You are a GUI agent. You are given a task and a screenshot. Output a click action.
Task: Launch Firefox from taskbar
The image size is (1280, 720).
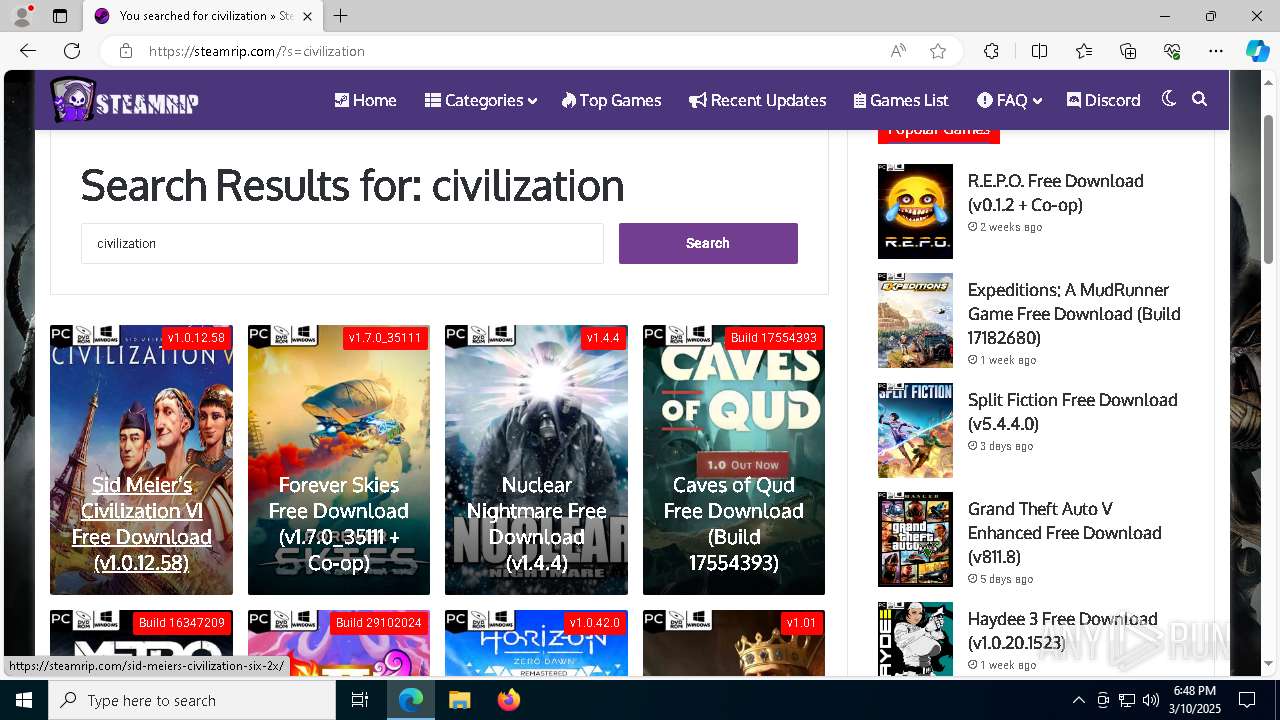click(509, 700)
